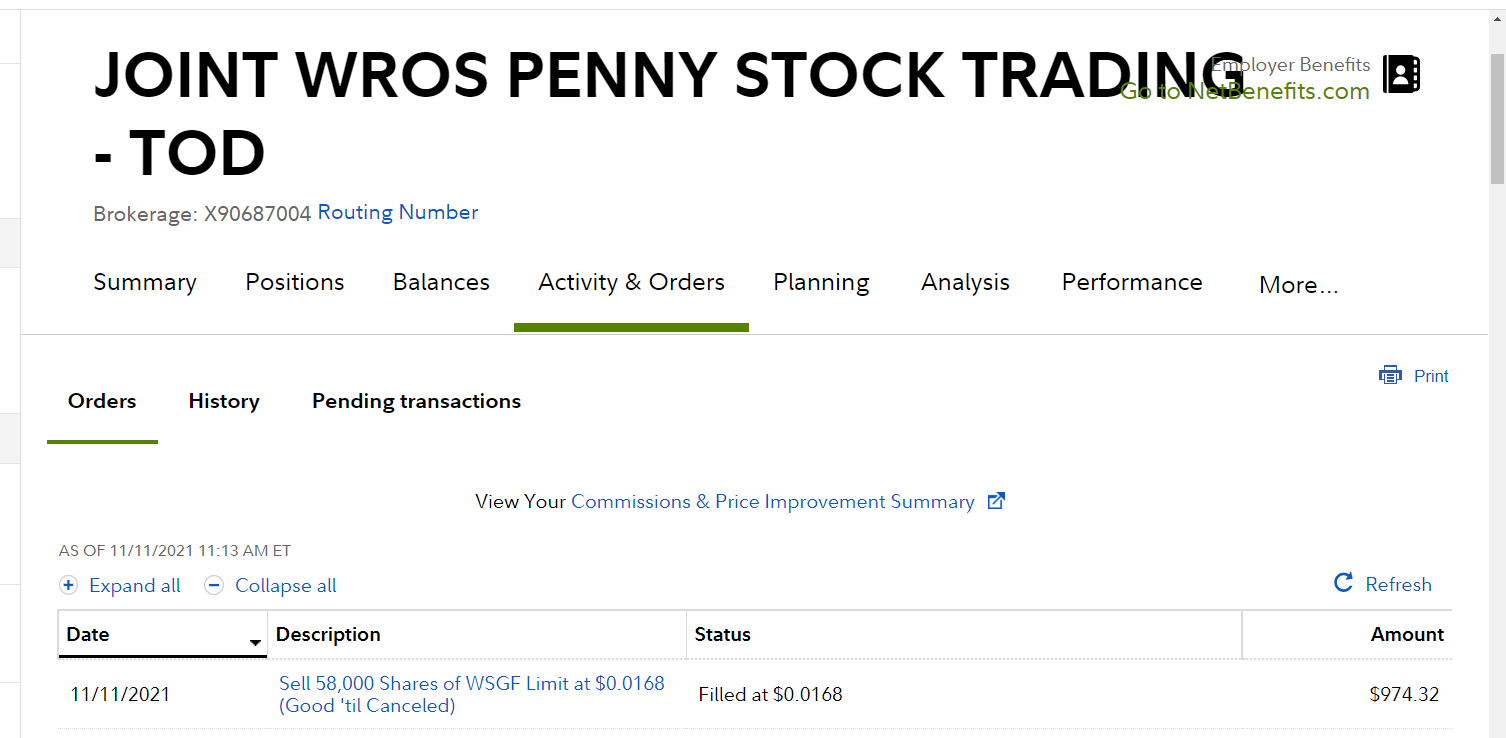Viewport: 1506px width, 738px height.
Task: Click the minus icon for Collapse all
Action: pos(214,586)
